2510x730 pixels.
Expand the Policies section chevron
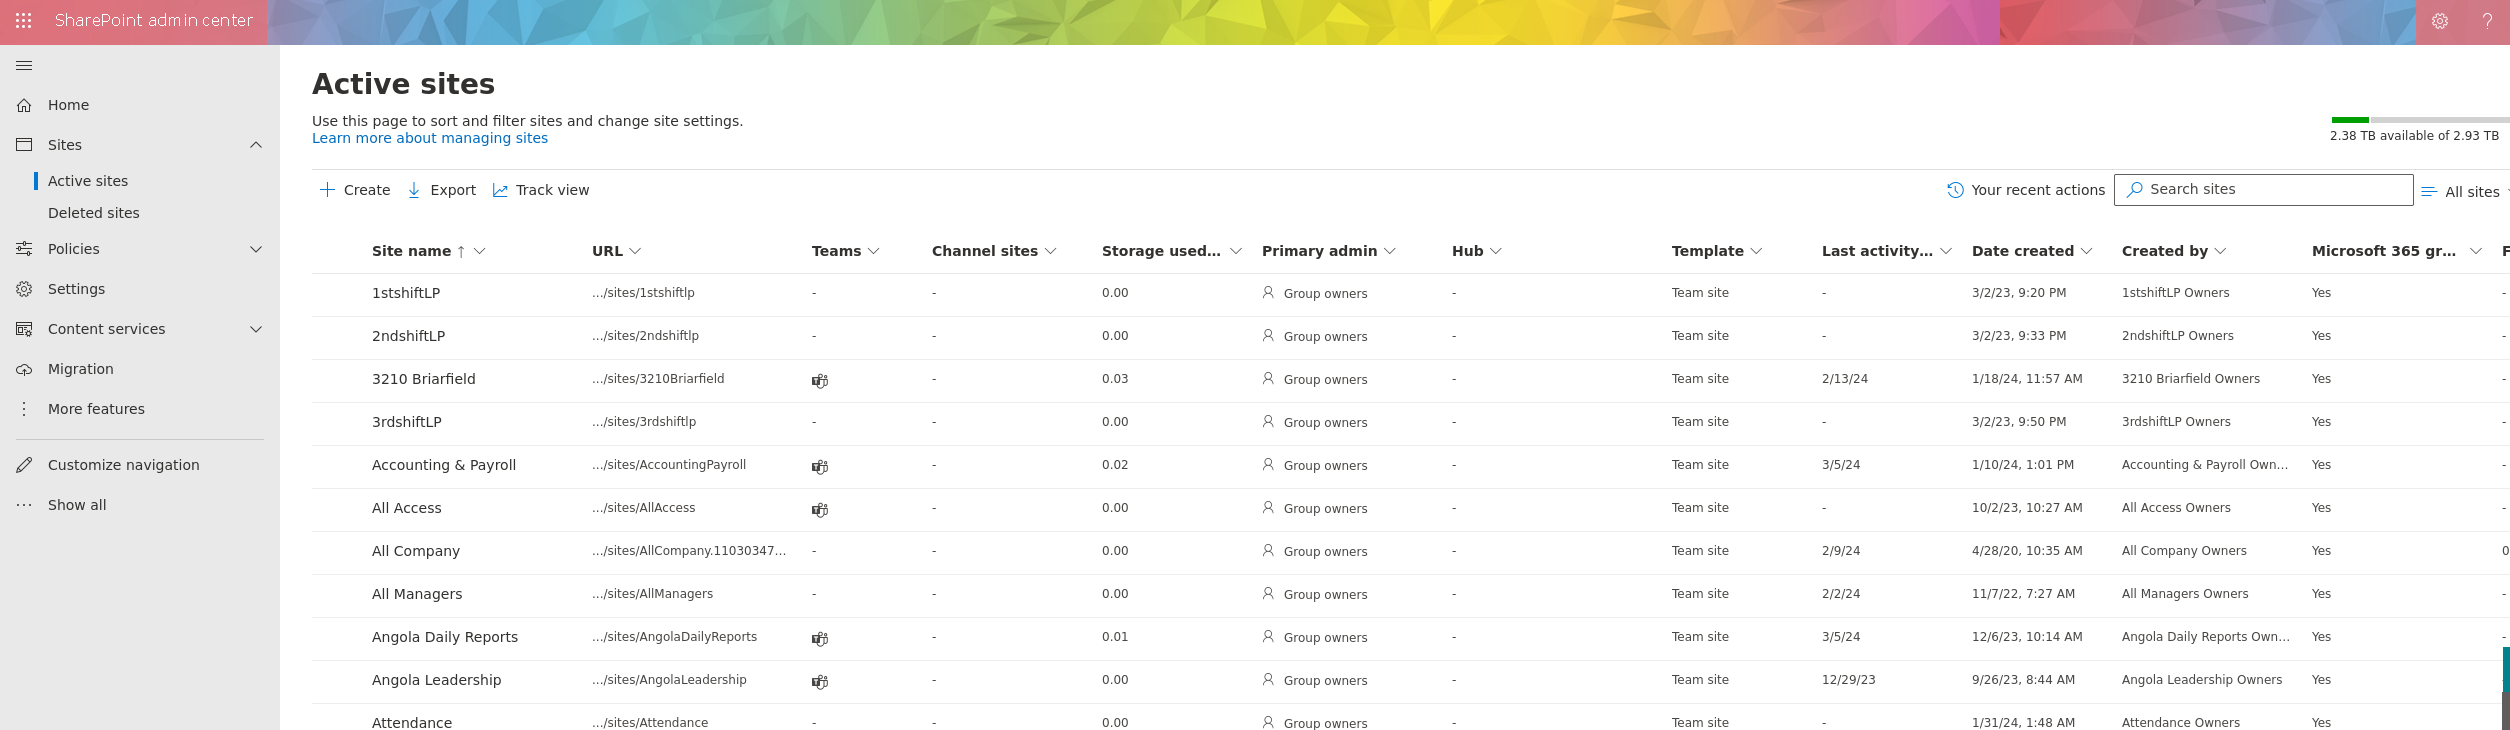coord(256,249)
